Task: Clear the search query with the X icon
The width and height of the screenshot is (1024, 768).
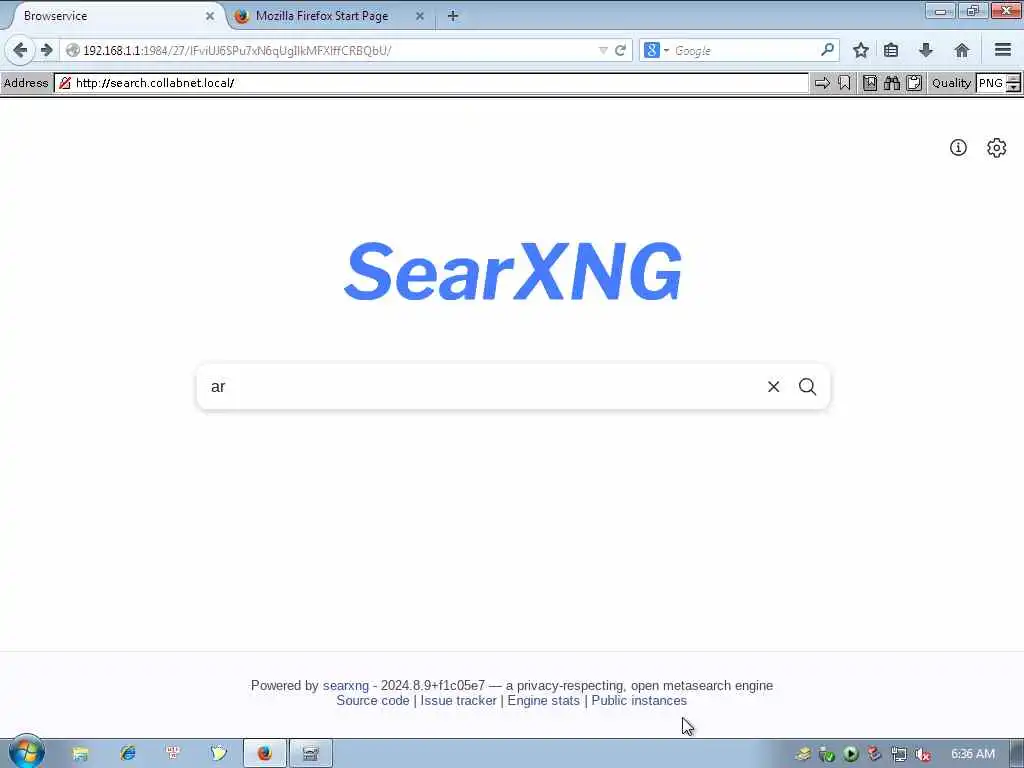Action: [x=773, y=387]
